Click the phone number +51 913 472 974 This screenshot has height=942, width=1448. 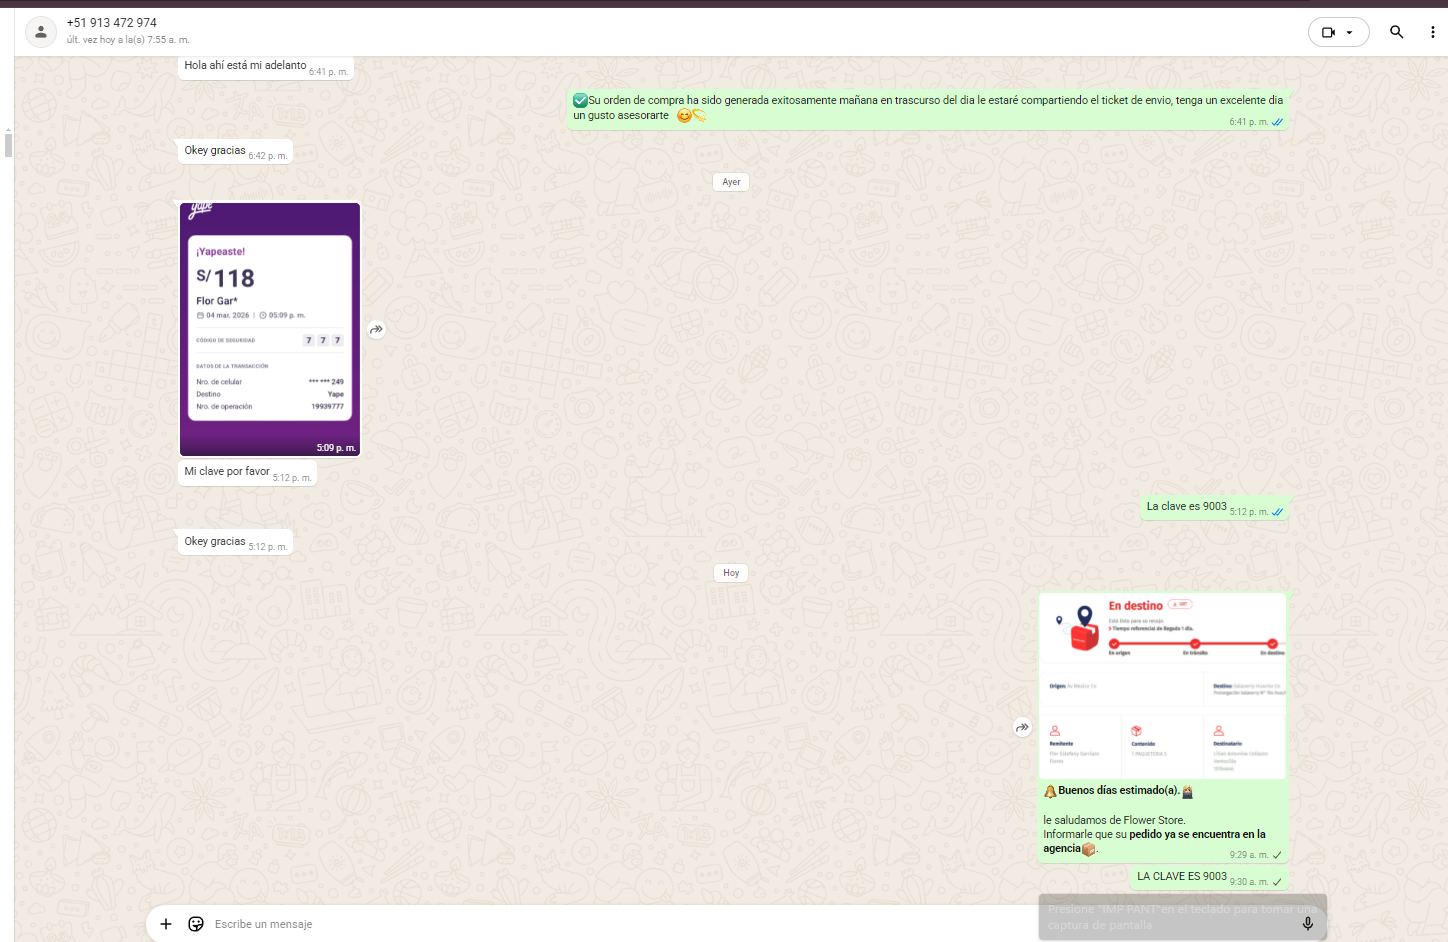click(112, 23)
